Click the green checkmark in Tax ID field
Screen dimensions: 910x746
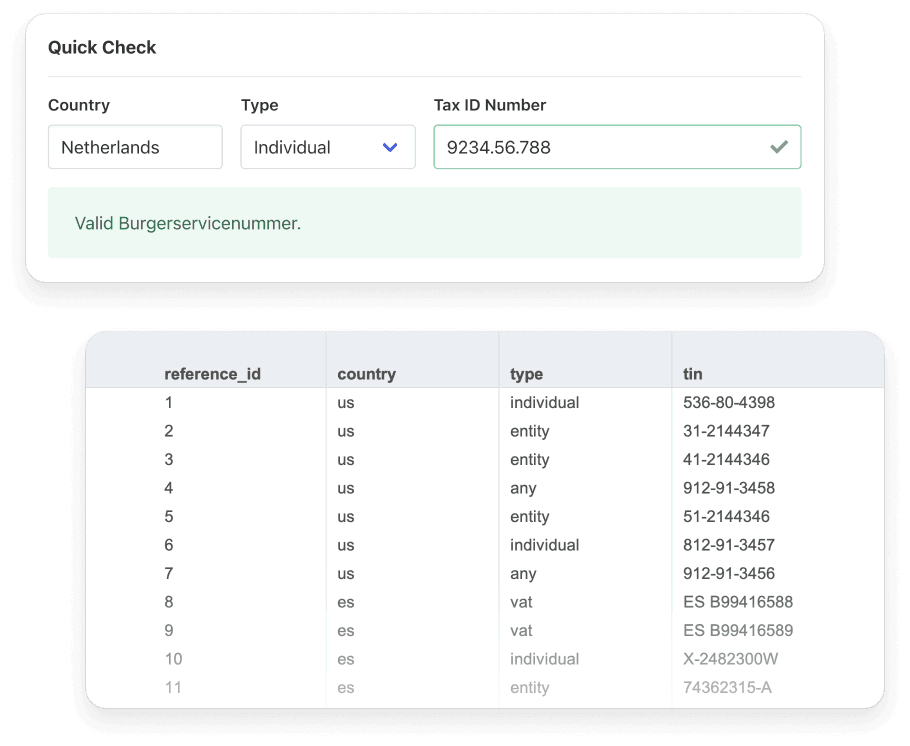click(x=780, y=146)
